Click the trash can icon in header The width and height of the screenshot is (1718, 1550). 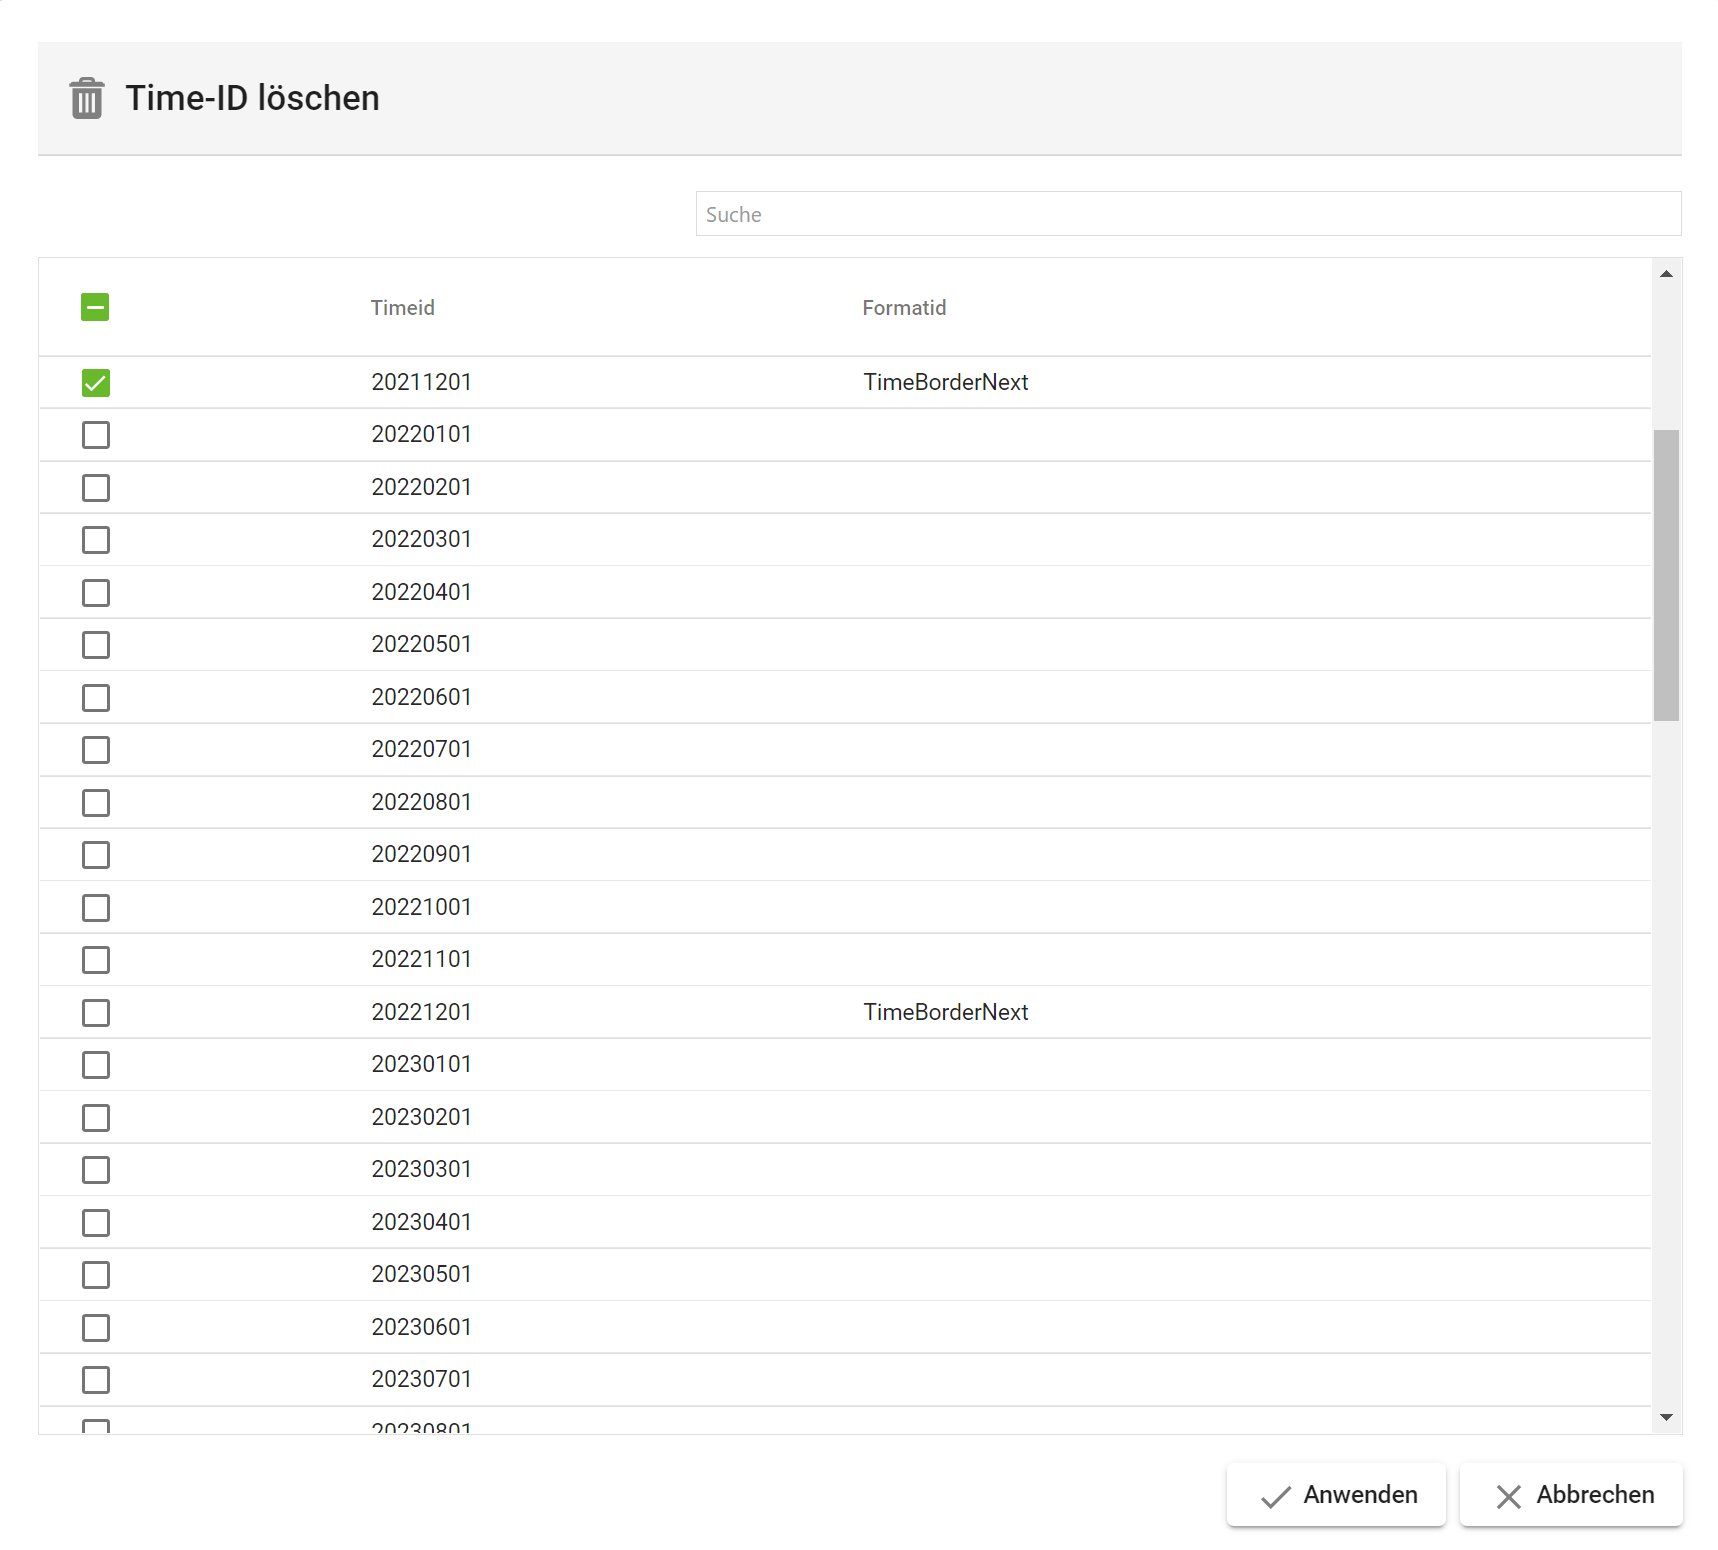pos(87,99)
